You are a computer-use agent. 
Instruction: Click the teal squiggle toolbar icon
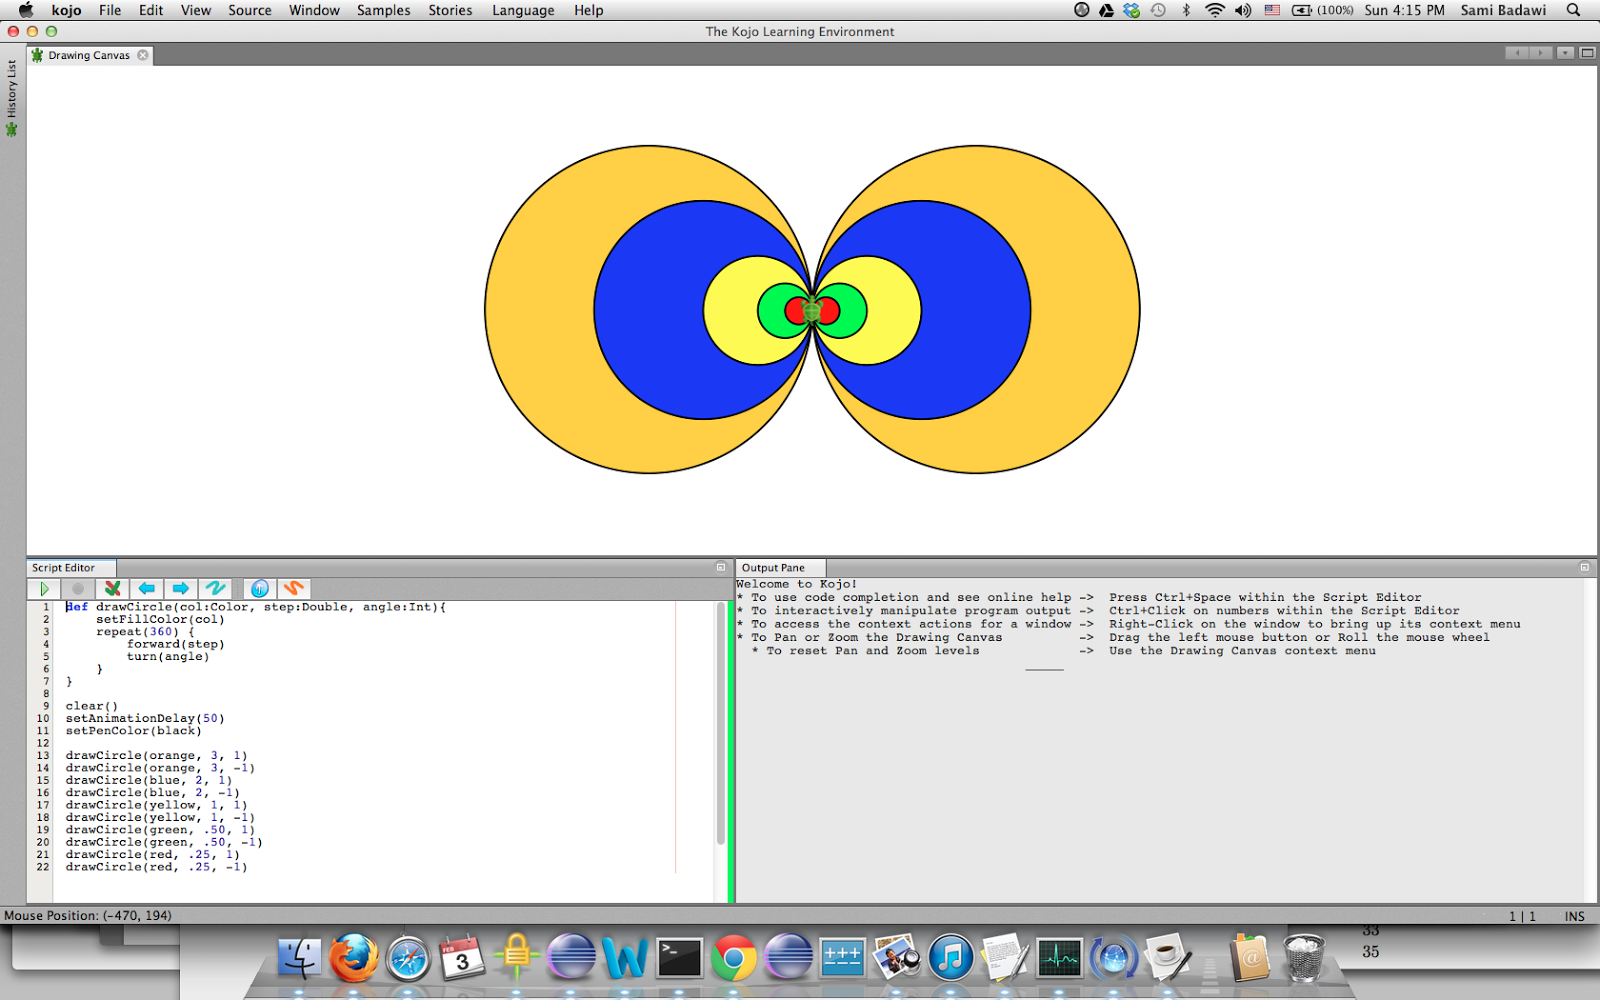tap(215, 589)
